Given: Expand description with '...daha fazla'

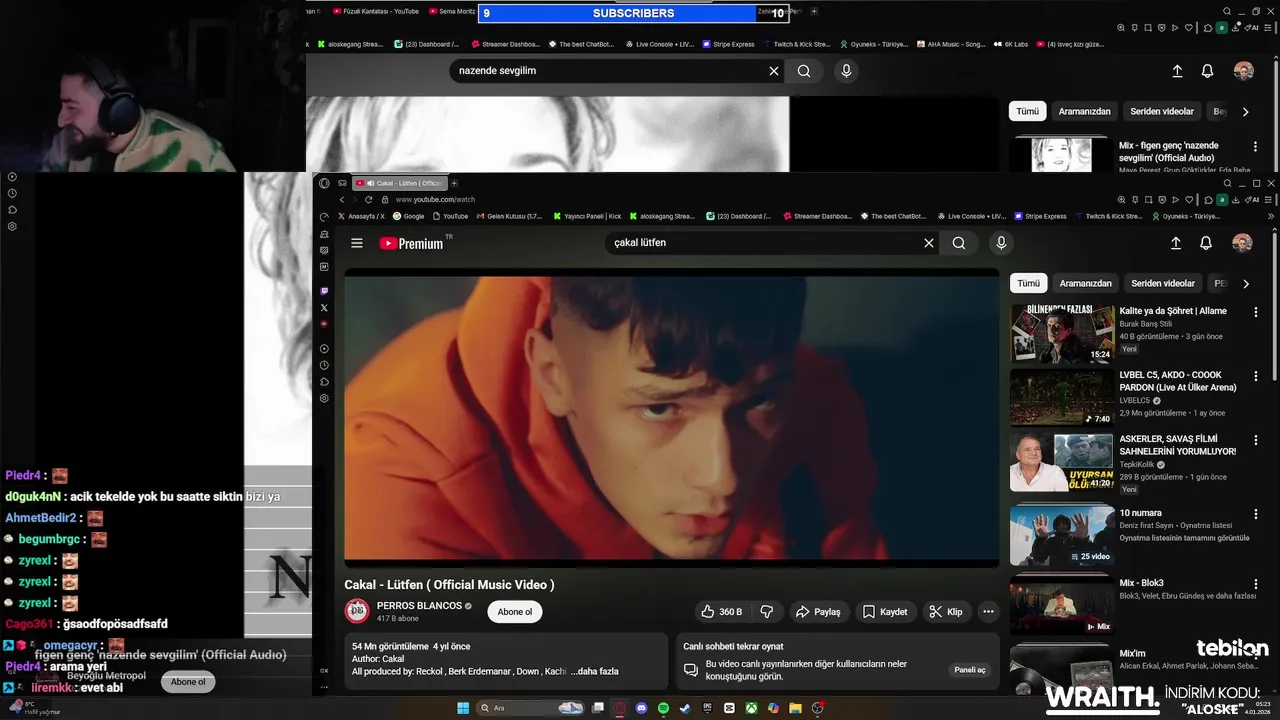Looking at the screenshot, I should click(x=595, y=671).
